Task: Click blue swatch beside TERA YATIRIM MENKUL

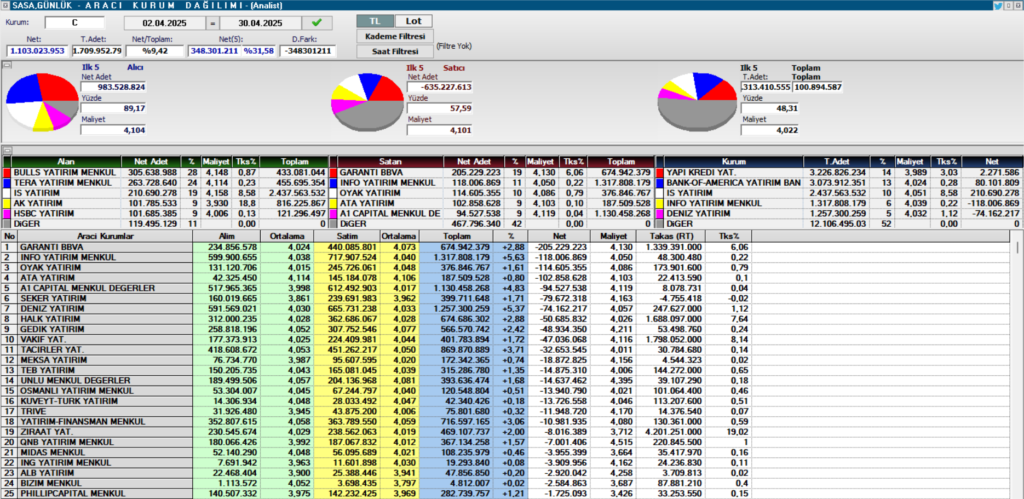Action: [7, 182]
